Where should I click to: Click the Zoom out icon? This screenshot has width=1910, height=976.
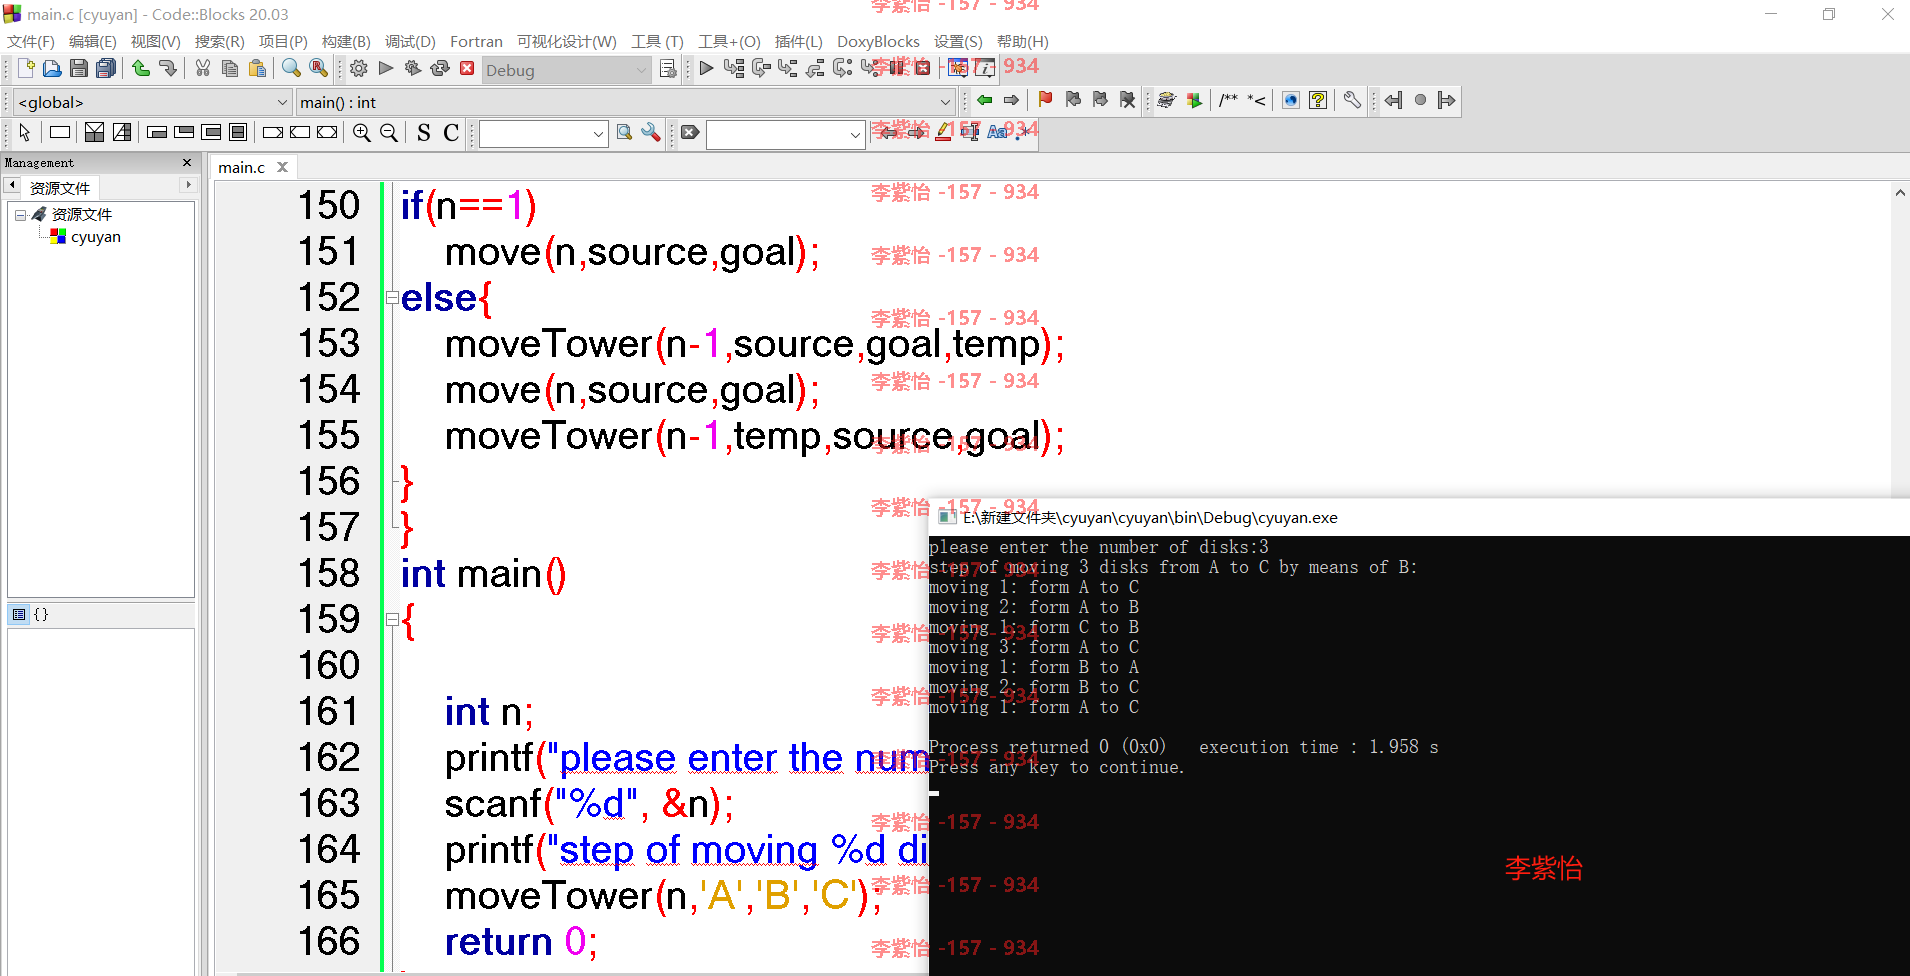389,132
